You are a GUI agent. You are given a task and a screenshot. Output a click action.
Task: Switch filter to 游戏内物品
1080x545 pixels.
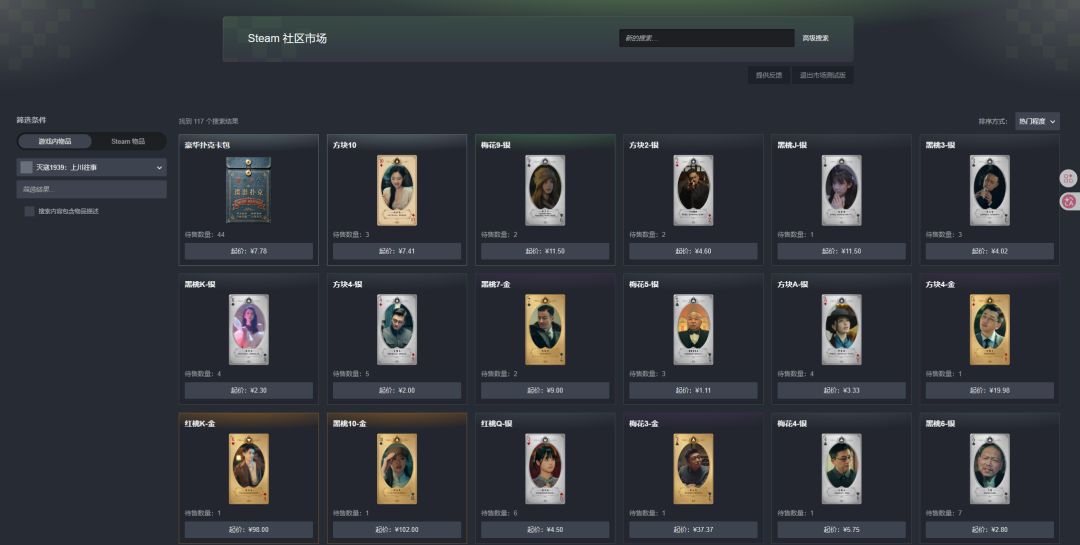click(54, 141)
